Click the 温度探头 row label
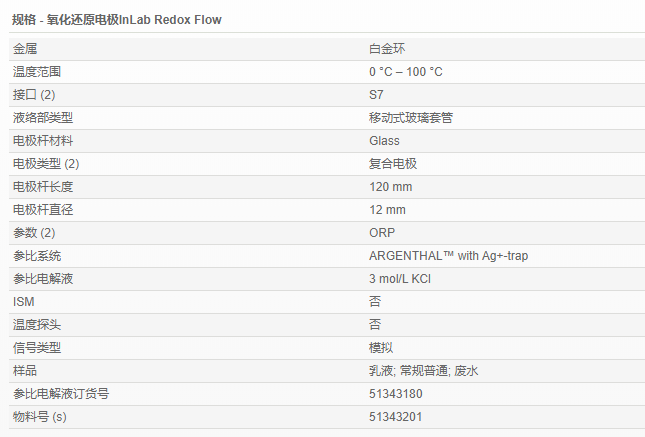Viewport: 645px width, 437px height. [x=37, y=324]
